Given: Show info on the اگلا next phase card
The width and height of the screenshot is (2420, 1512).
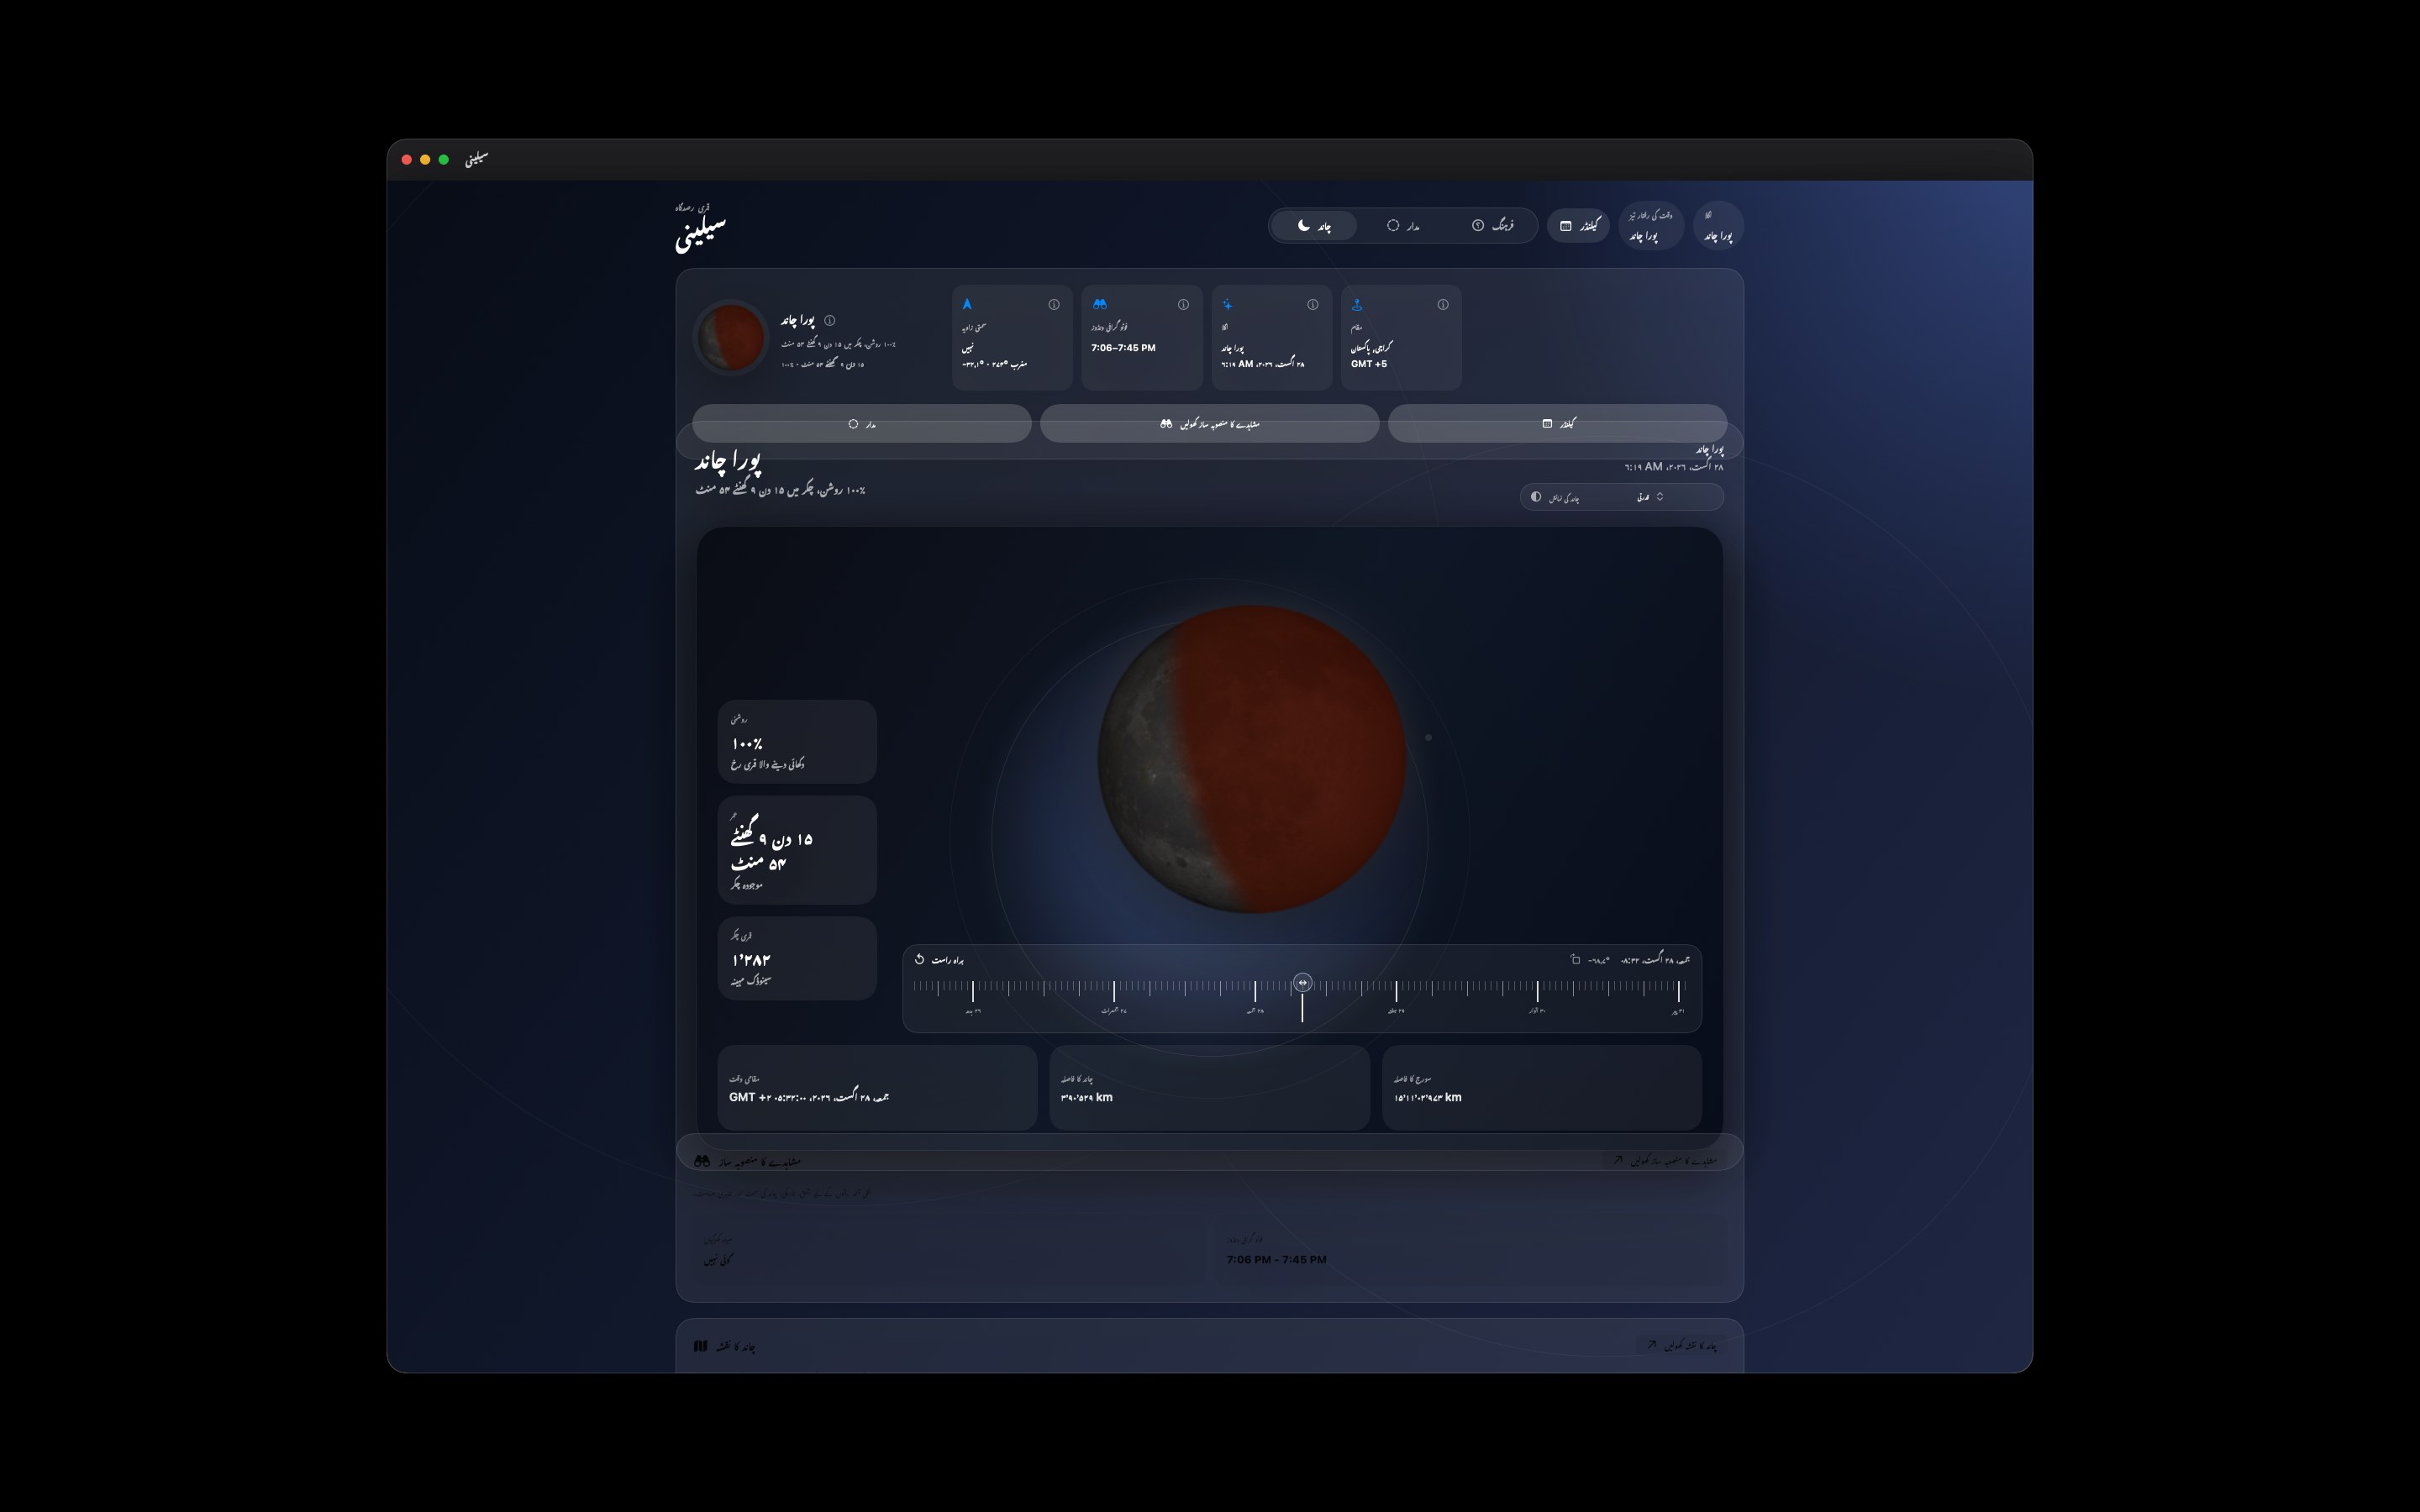Looking at the screenshot, I should tap(1313, 305).
